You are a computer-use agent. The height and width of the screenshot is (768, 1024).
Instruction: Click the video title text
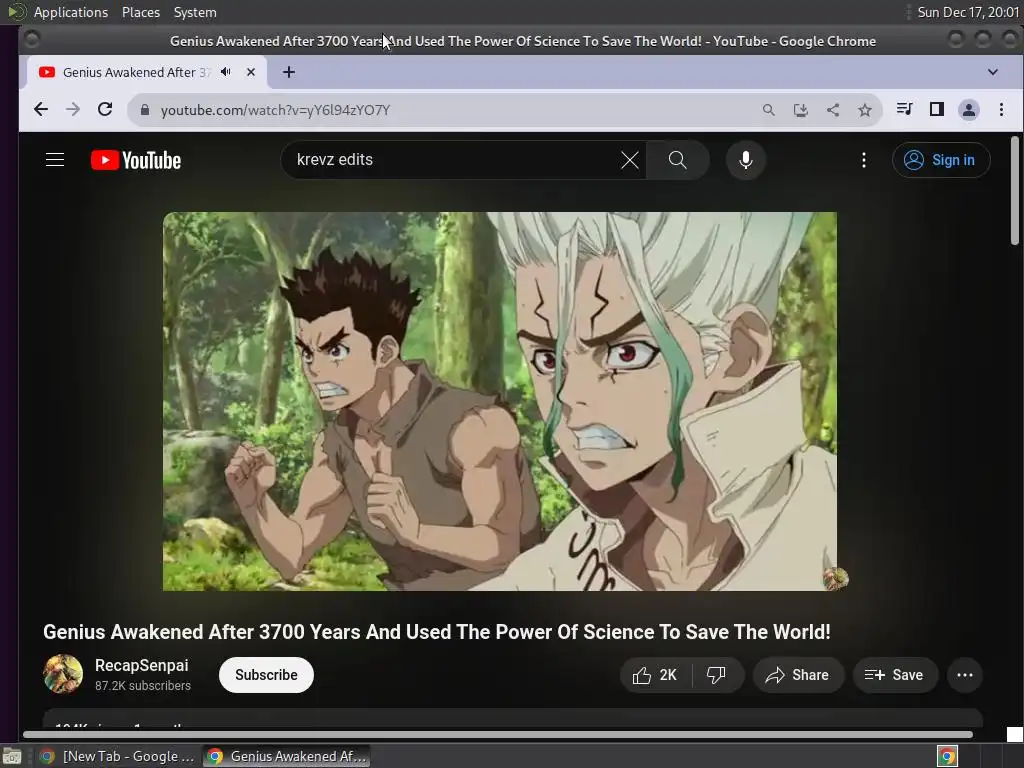click(x=437, y=632)
